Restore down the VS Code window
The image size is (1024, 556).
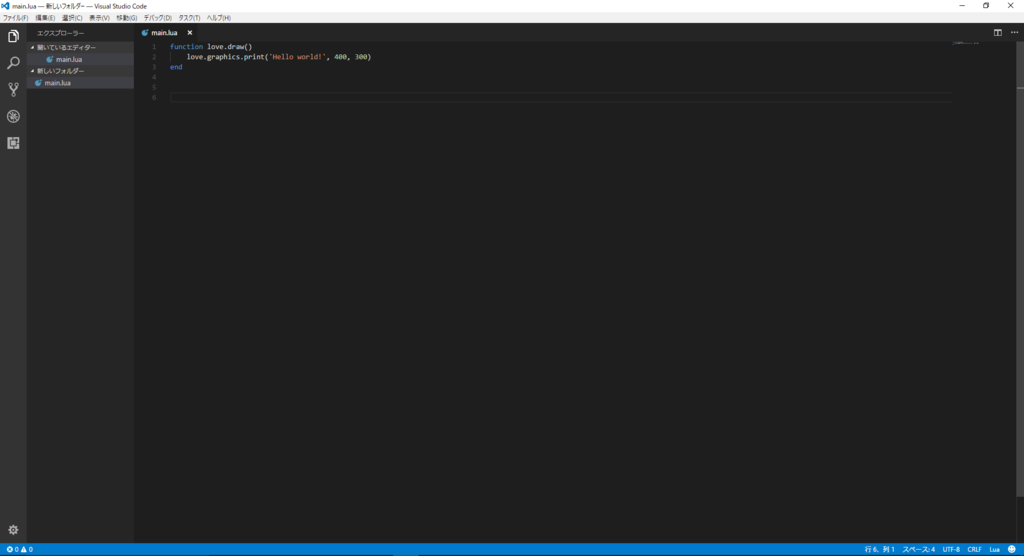tap(985, 6)
